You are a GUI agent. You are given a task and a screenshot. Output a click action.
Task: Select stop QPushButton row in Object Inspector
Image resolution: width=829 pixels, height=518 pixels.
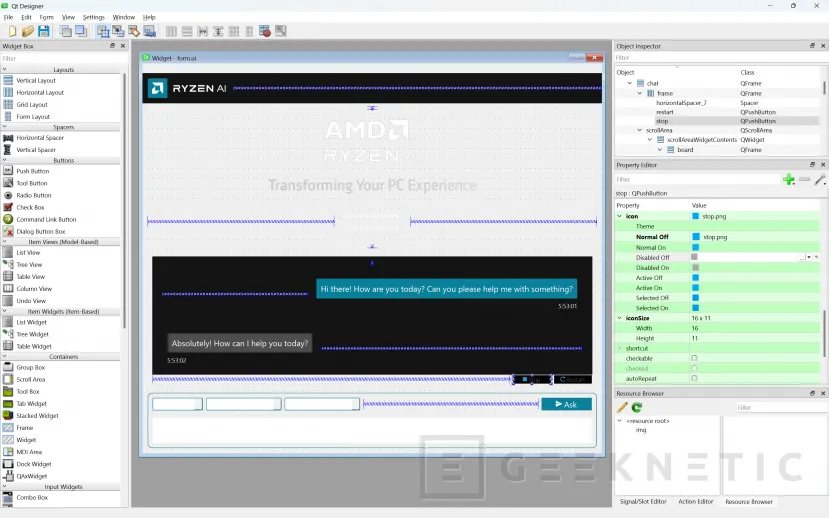tap(717, 121)
